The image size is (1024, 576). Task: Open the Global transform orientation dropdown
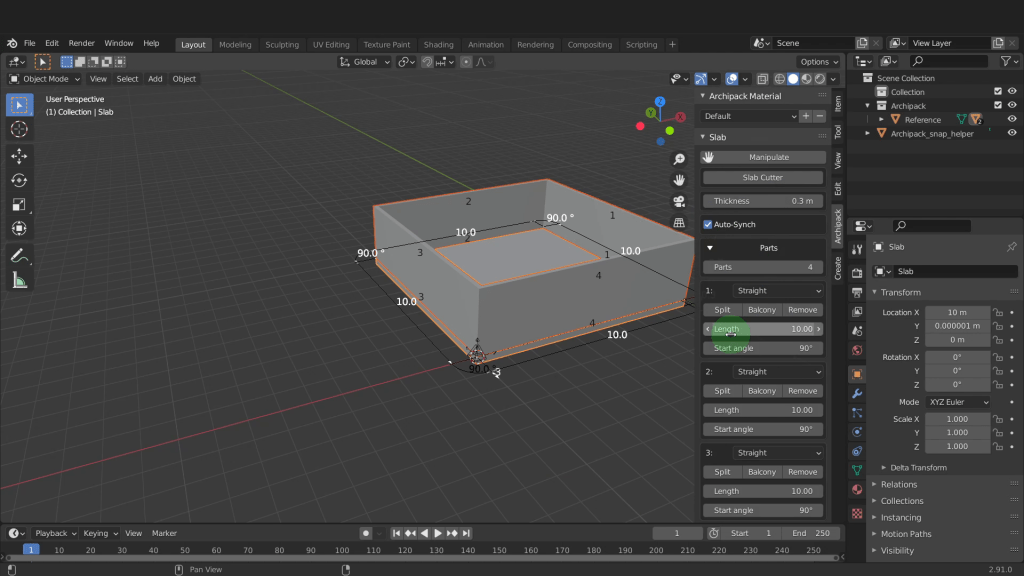coord(366,61)
